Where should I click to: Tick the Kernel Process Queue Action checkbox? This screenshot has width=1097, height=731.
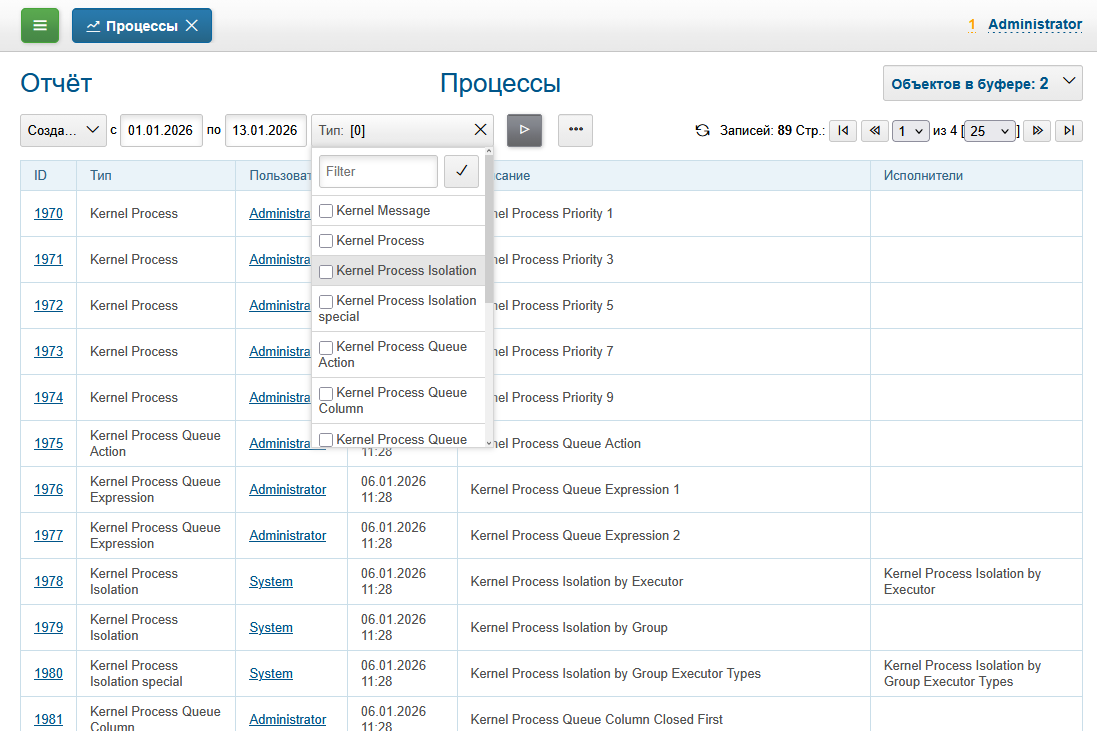point(326,347)
